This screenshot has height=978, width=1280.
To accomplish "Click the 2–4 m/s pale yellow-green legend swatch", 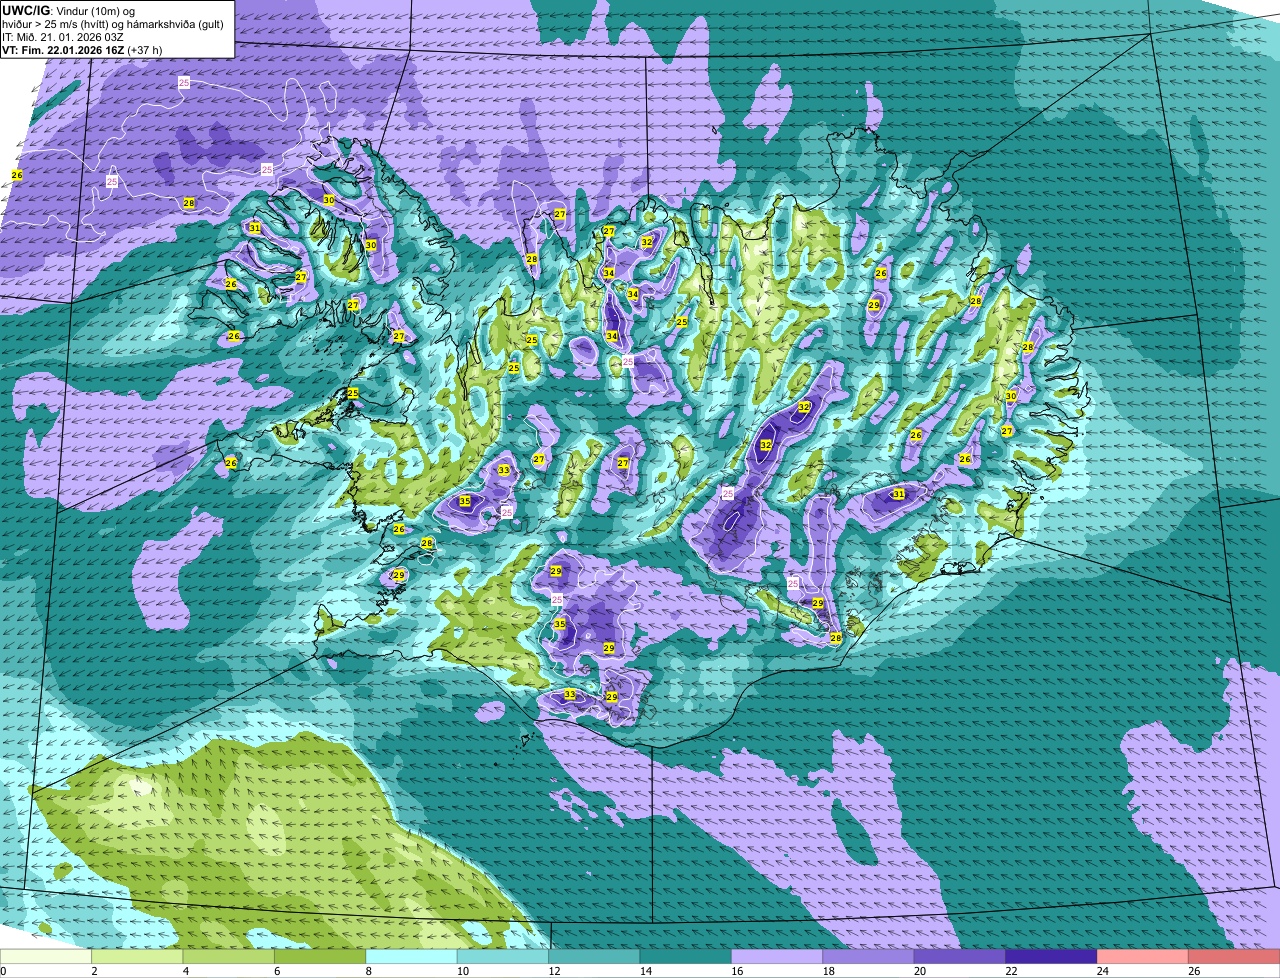I will pos(138,957).
